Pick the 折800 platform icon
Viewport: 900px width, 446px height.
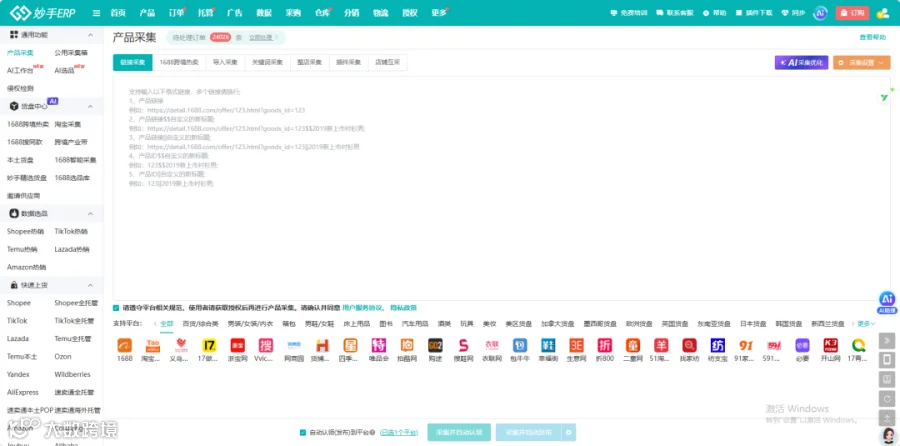605,345
